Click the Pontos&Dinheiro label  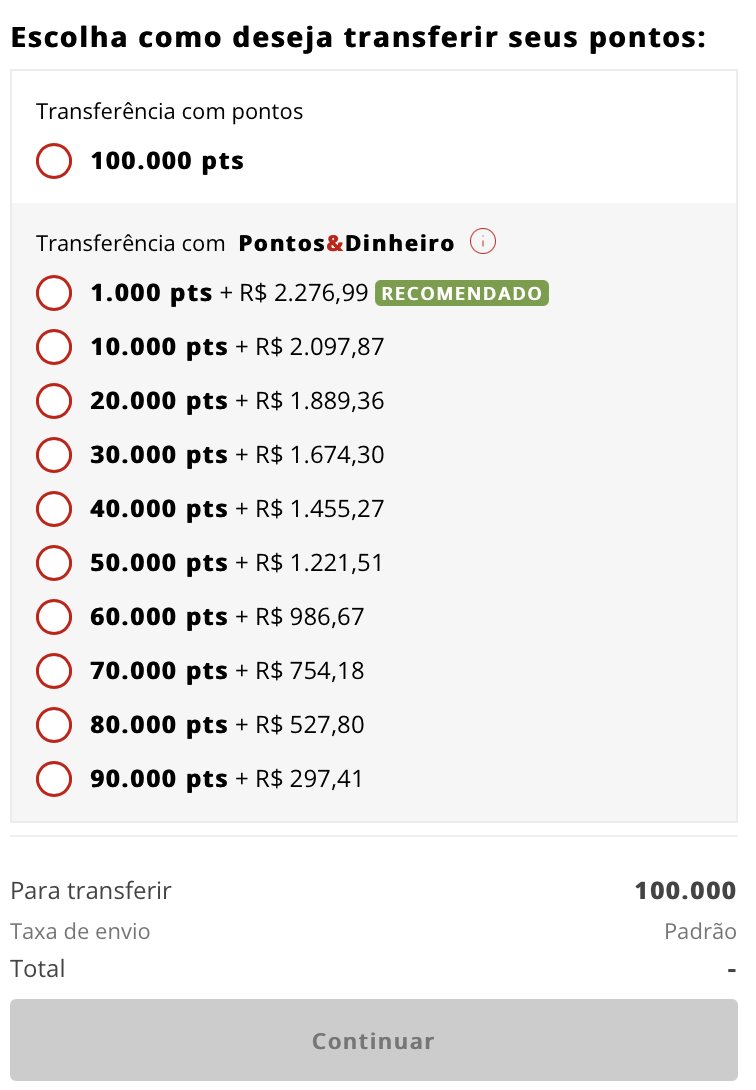click(346, 243)
